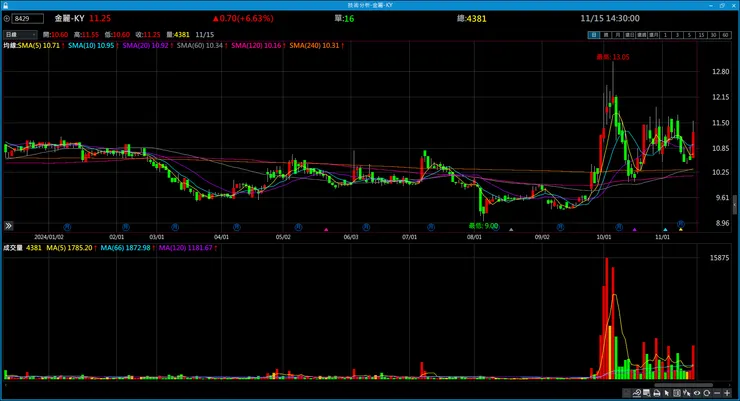Click the 最低: 9.00 price label
740x401 pixels.
(x=483, y=226)
